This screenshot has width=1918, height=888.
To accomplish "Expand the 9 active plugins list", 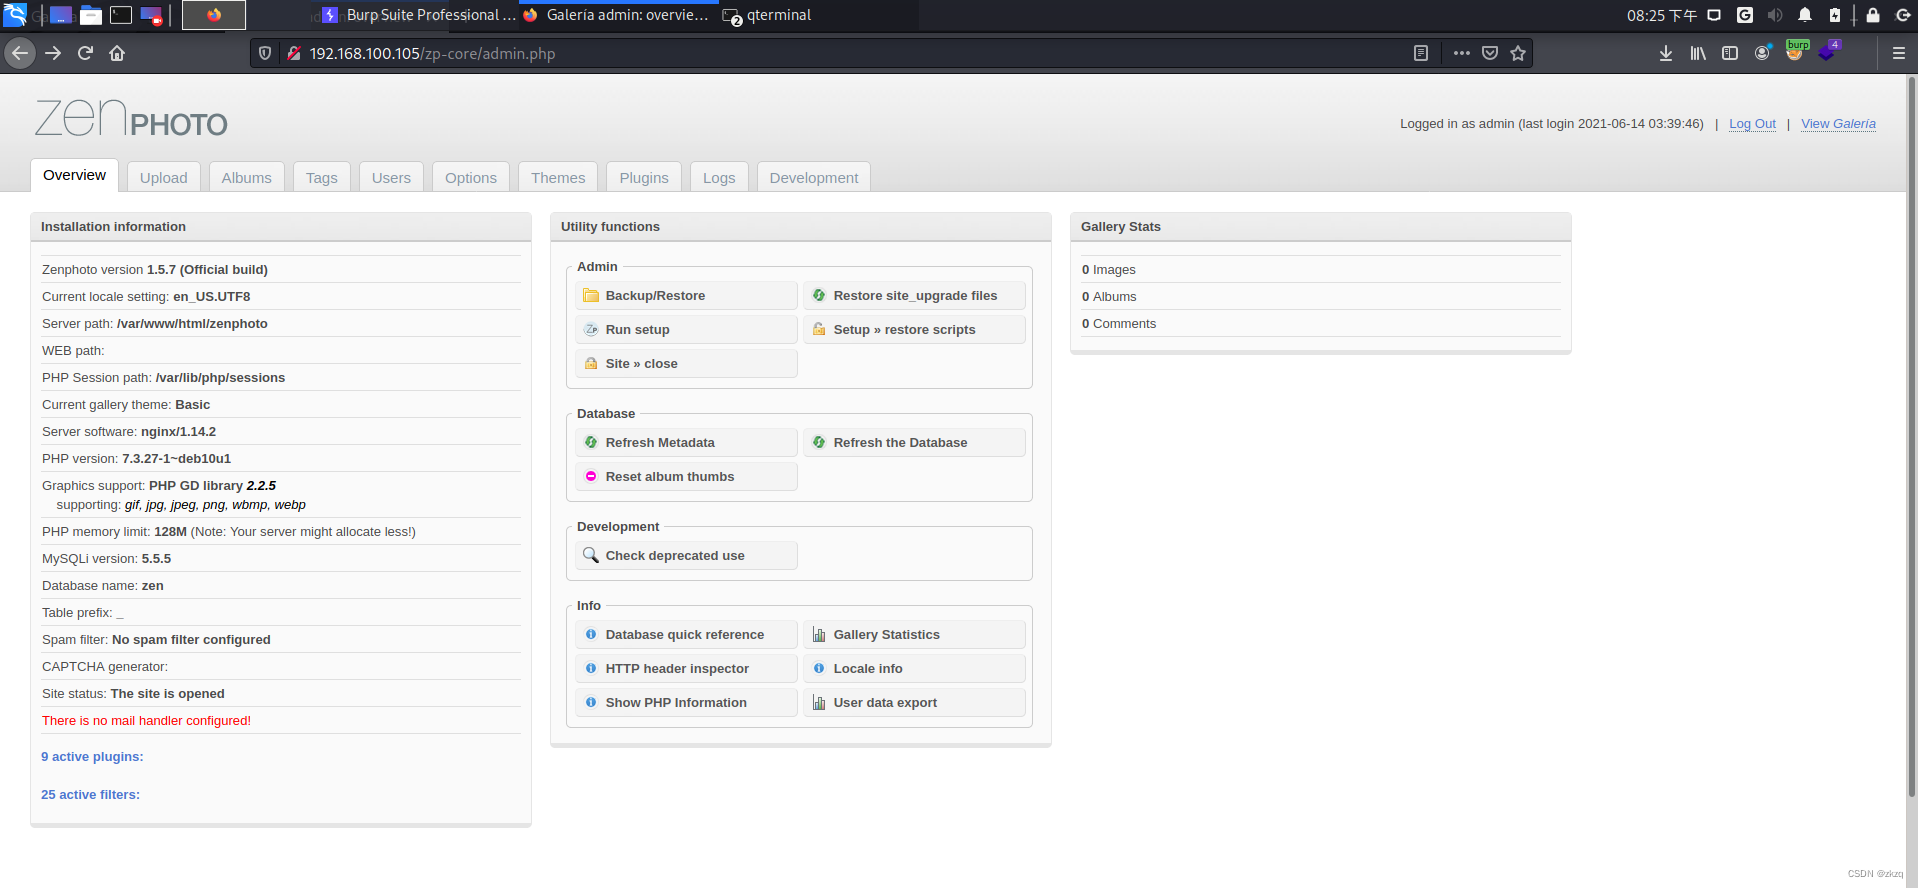I will (x=92, y=757).
